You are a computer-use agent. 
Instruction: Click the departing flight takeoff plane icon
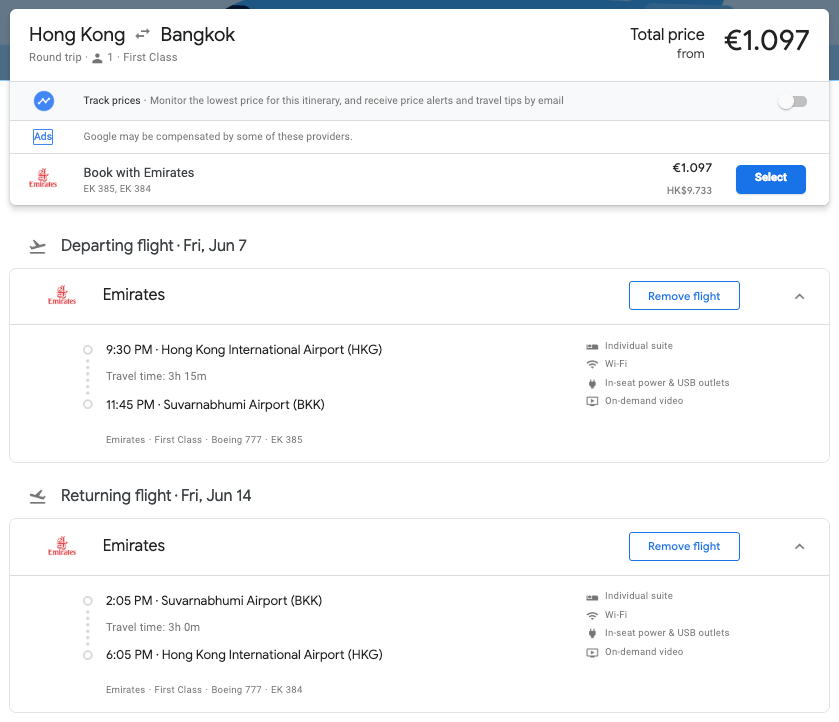37,246
